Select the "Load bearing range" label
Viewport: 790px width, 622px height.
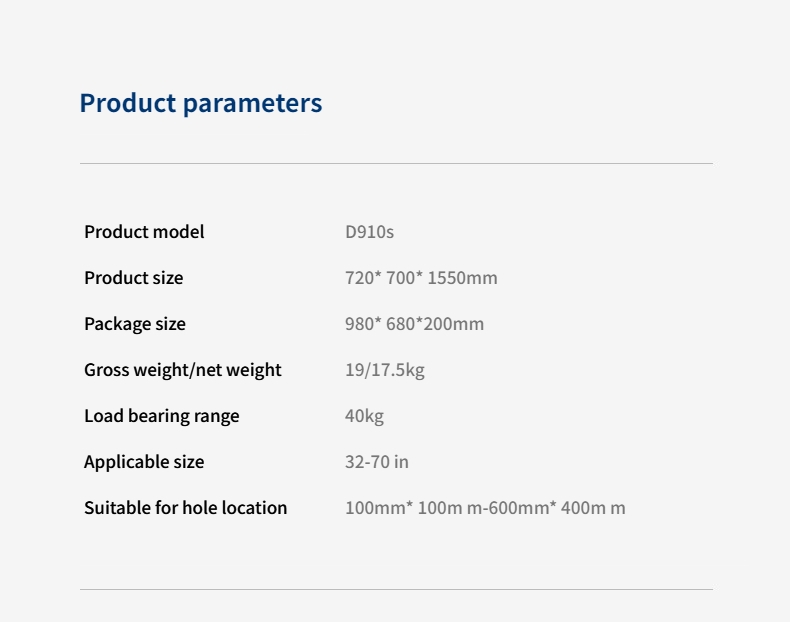[162, 416]
